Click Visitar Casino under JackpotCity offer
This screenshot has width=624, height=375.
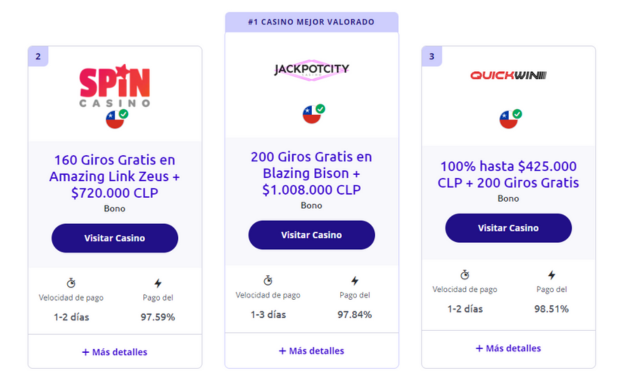[312, 235]
